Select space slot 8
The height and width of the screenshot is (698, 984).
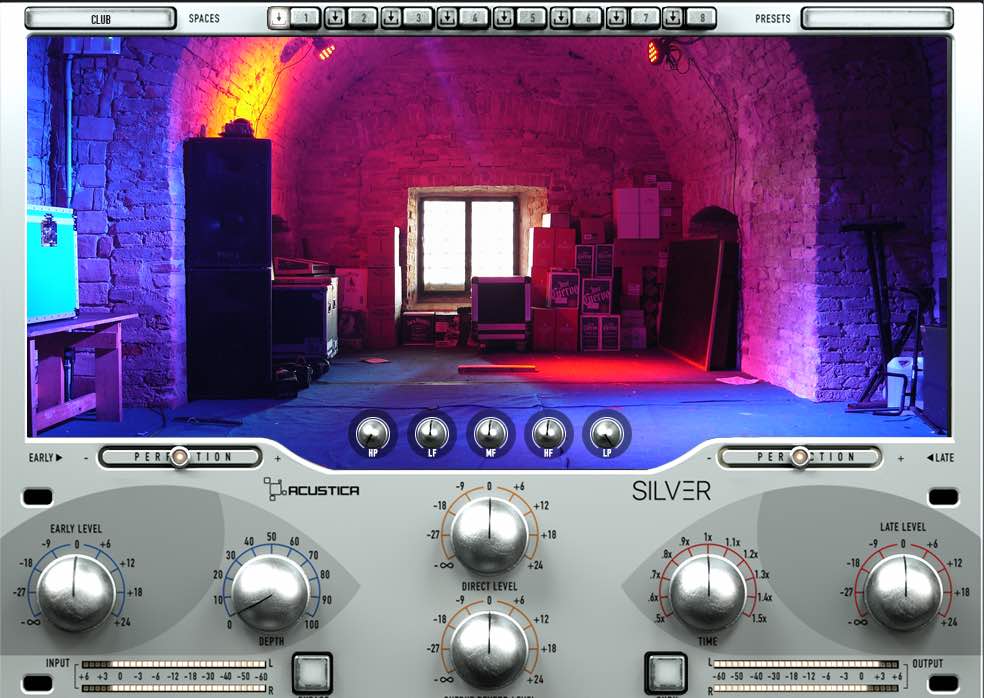click(x=701, y=18)
